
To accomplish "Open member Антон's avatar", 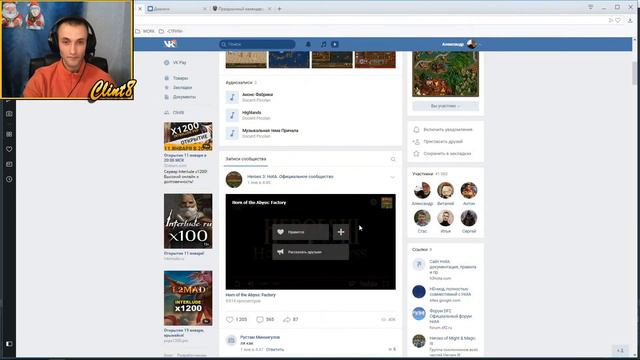I will coord(469,190).
